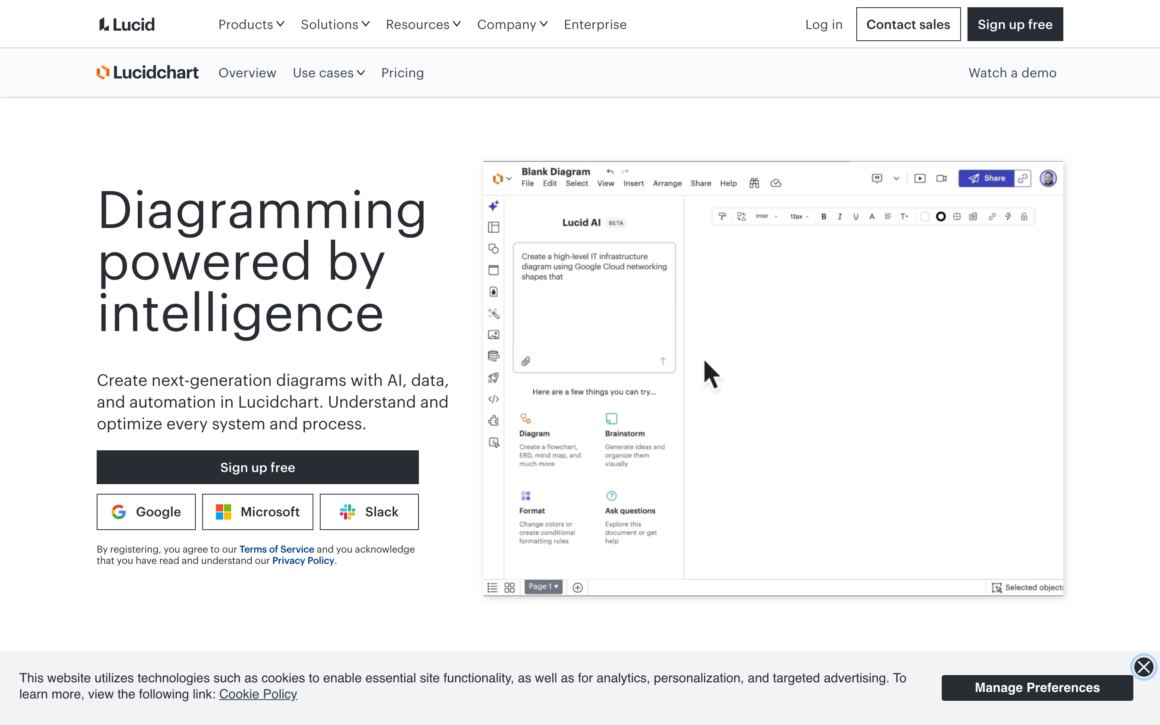This screenshot has height=725, width=1160.
Task: Expand the Solutions dropdown
Action: [334, 24]
